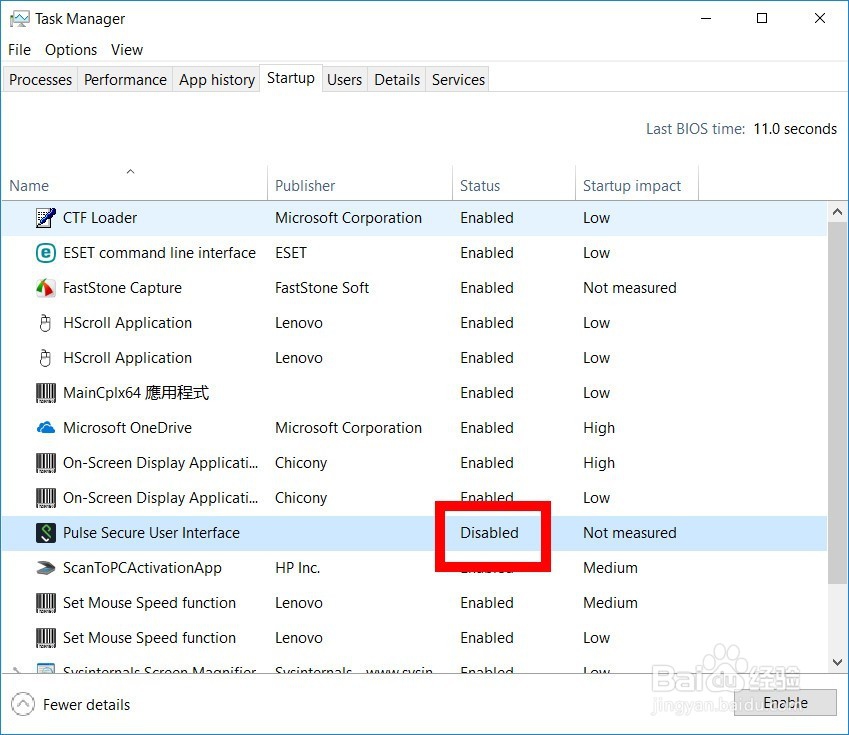Collapse view with the Fewer details arrow icon
The width and height of the screenshot is (849, 735).
click(23, 705)
